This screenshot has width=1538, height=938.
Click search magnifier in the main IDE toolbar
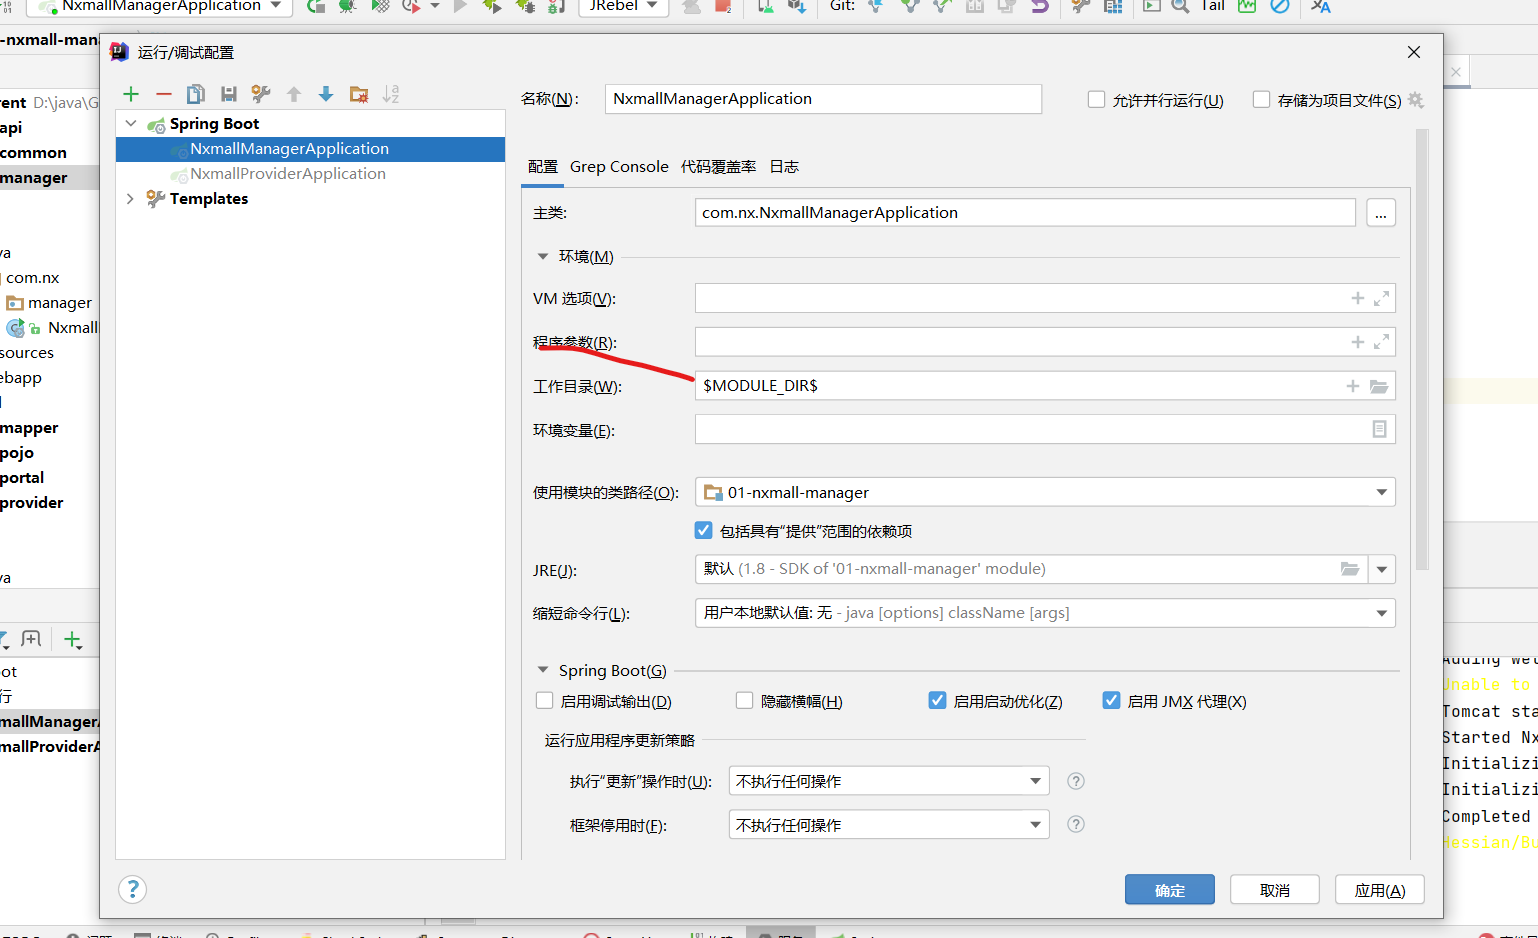[x=1180, y=6]
